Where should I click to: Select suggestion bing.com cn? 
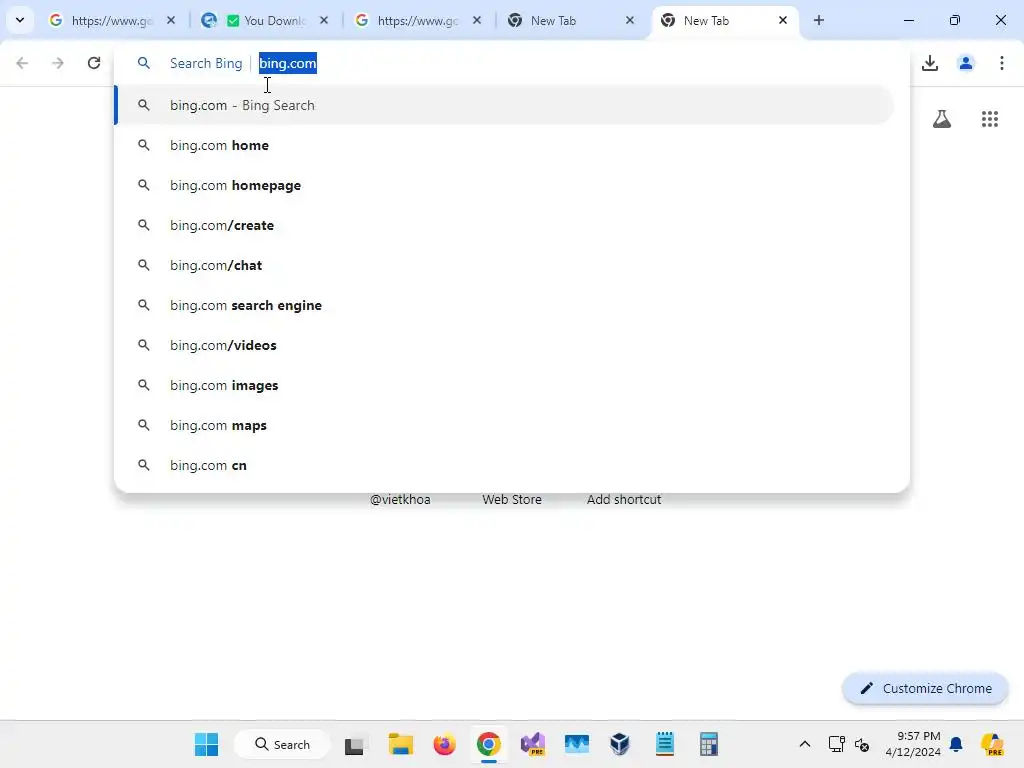point(504,465)
